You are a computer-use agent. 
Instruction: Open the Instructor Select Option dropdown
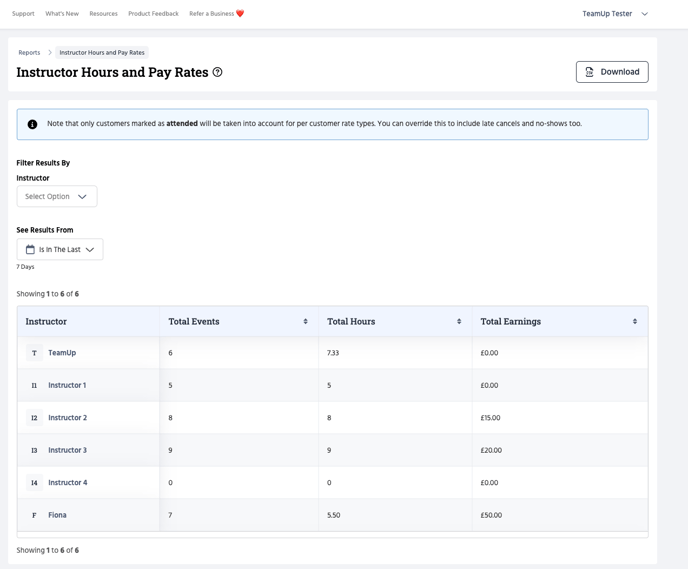(57, 197)
